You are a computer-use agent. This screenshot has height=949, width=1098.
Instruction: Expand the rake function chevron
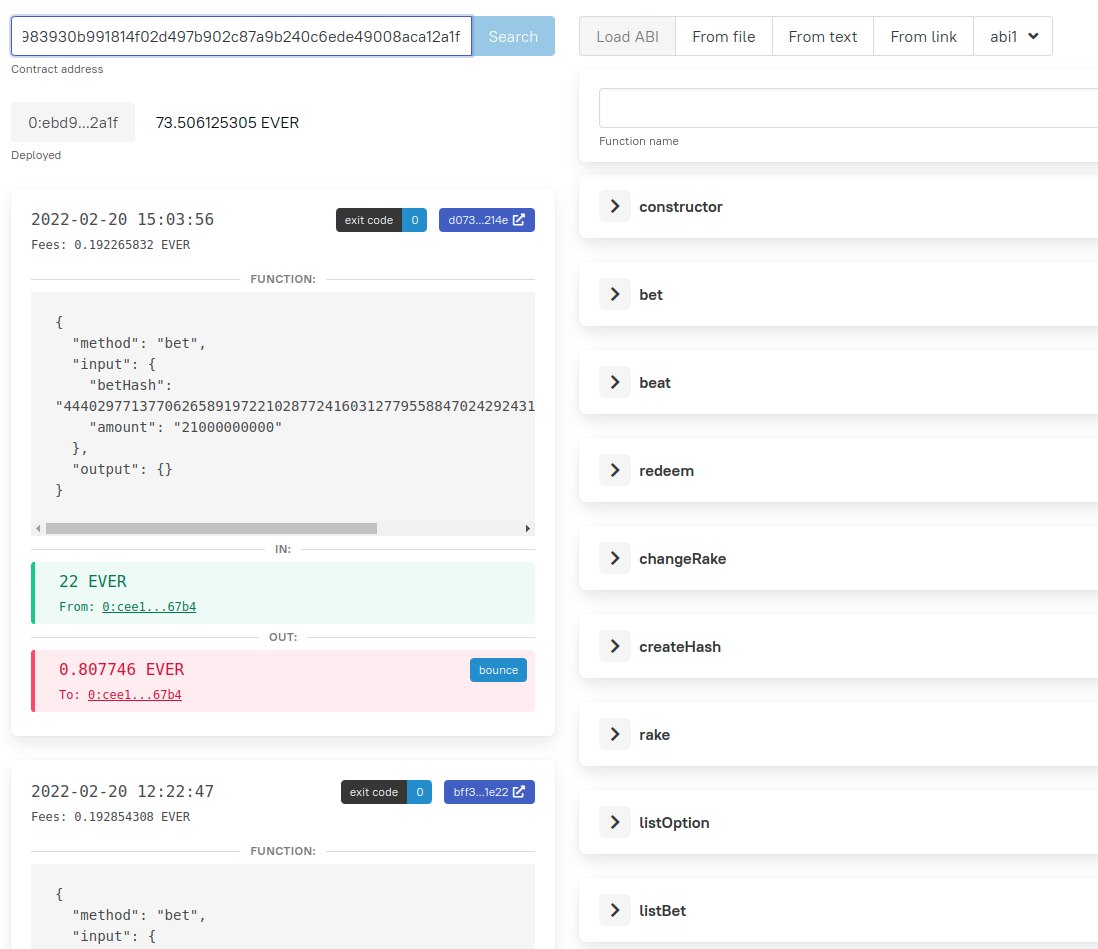tap(615, 735)
